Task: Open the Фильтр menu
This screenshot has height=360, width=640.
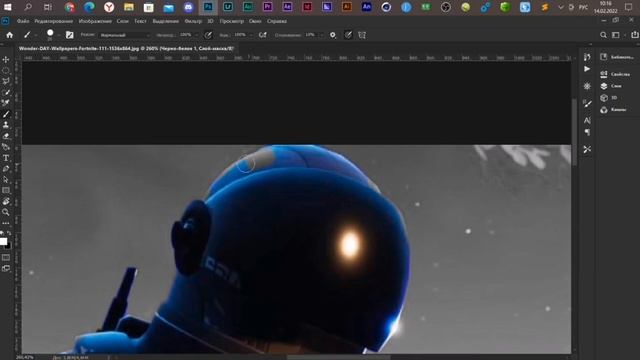Action: click(193, 21)
